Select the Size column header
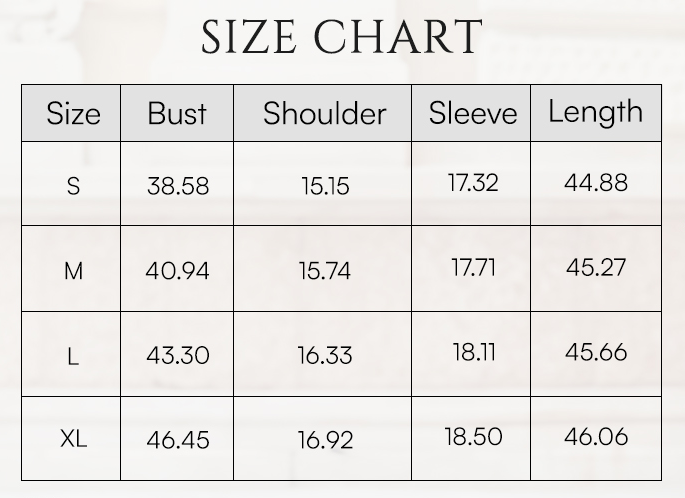The image size is (685, 498). point(73,113)
